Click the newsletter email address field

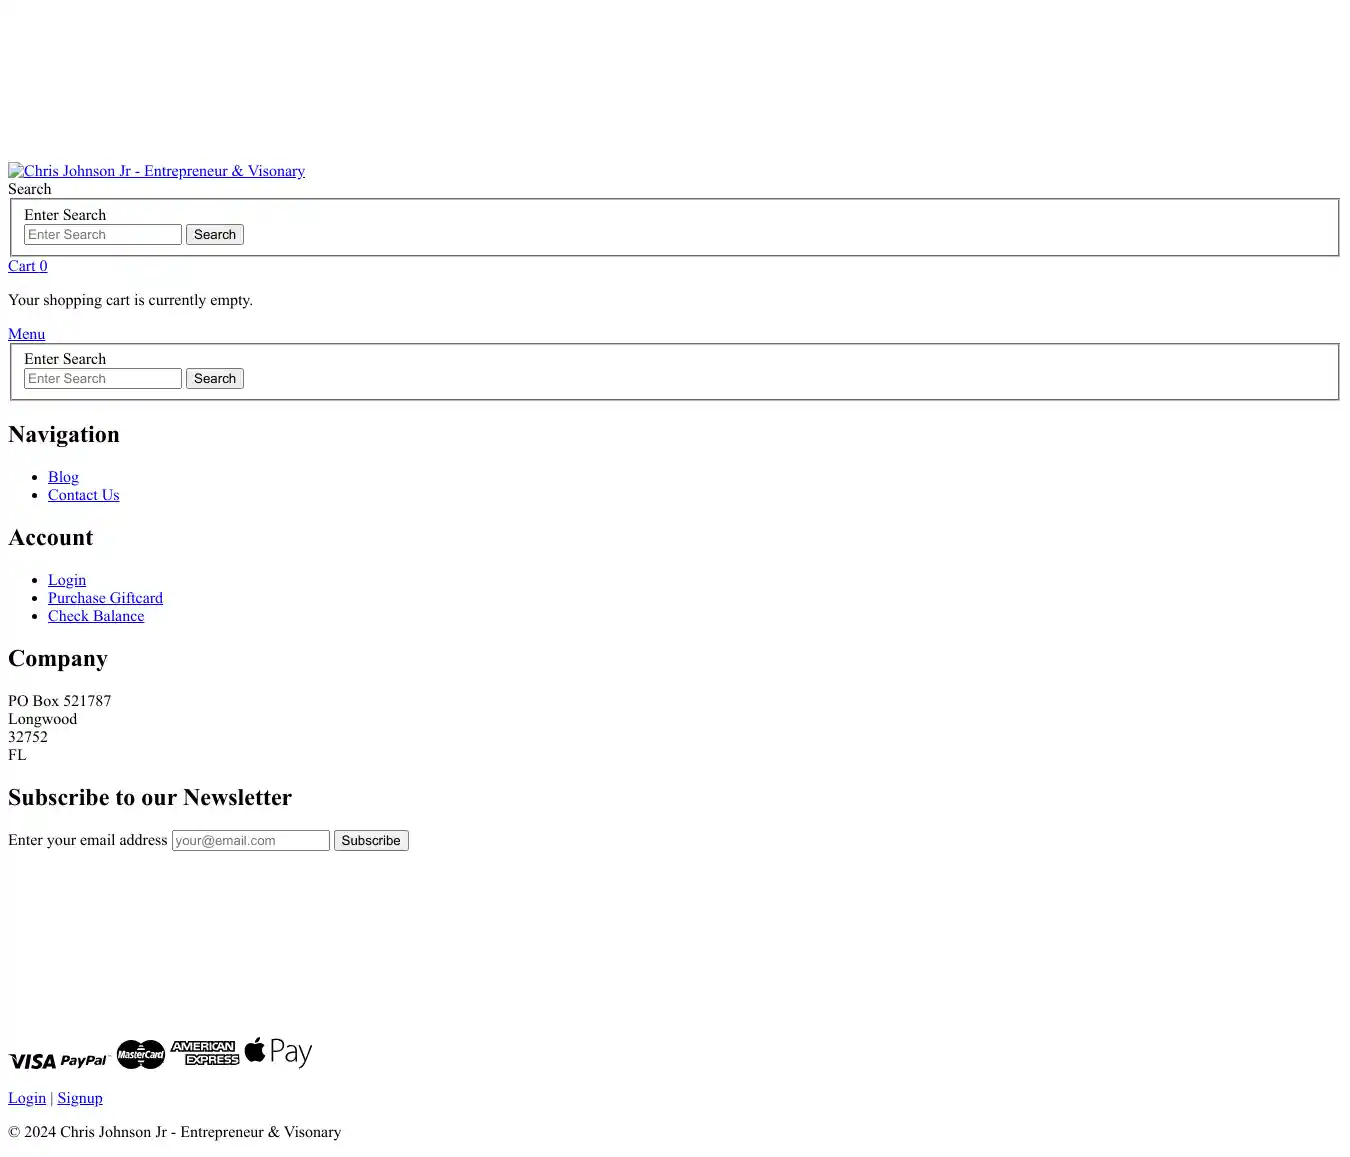[x=250, y=841]
